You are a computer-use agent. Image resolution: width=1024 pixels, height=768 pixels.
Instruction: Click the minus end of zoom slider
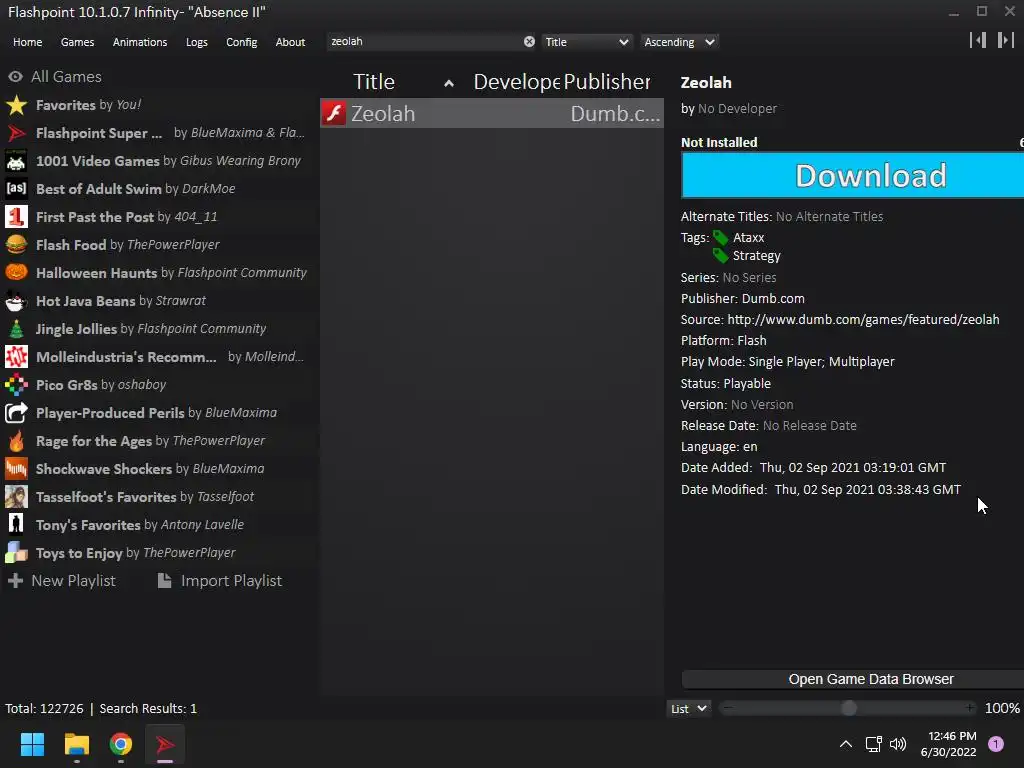pos(728,708)
